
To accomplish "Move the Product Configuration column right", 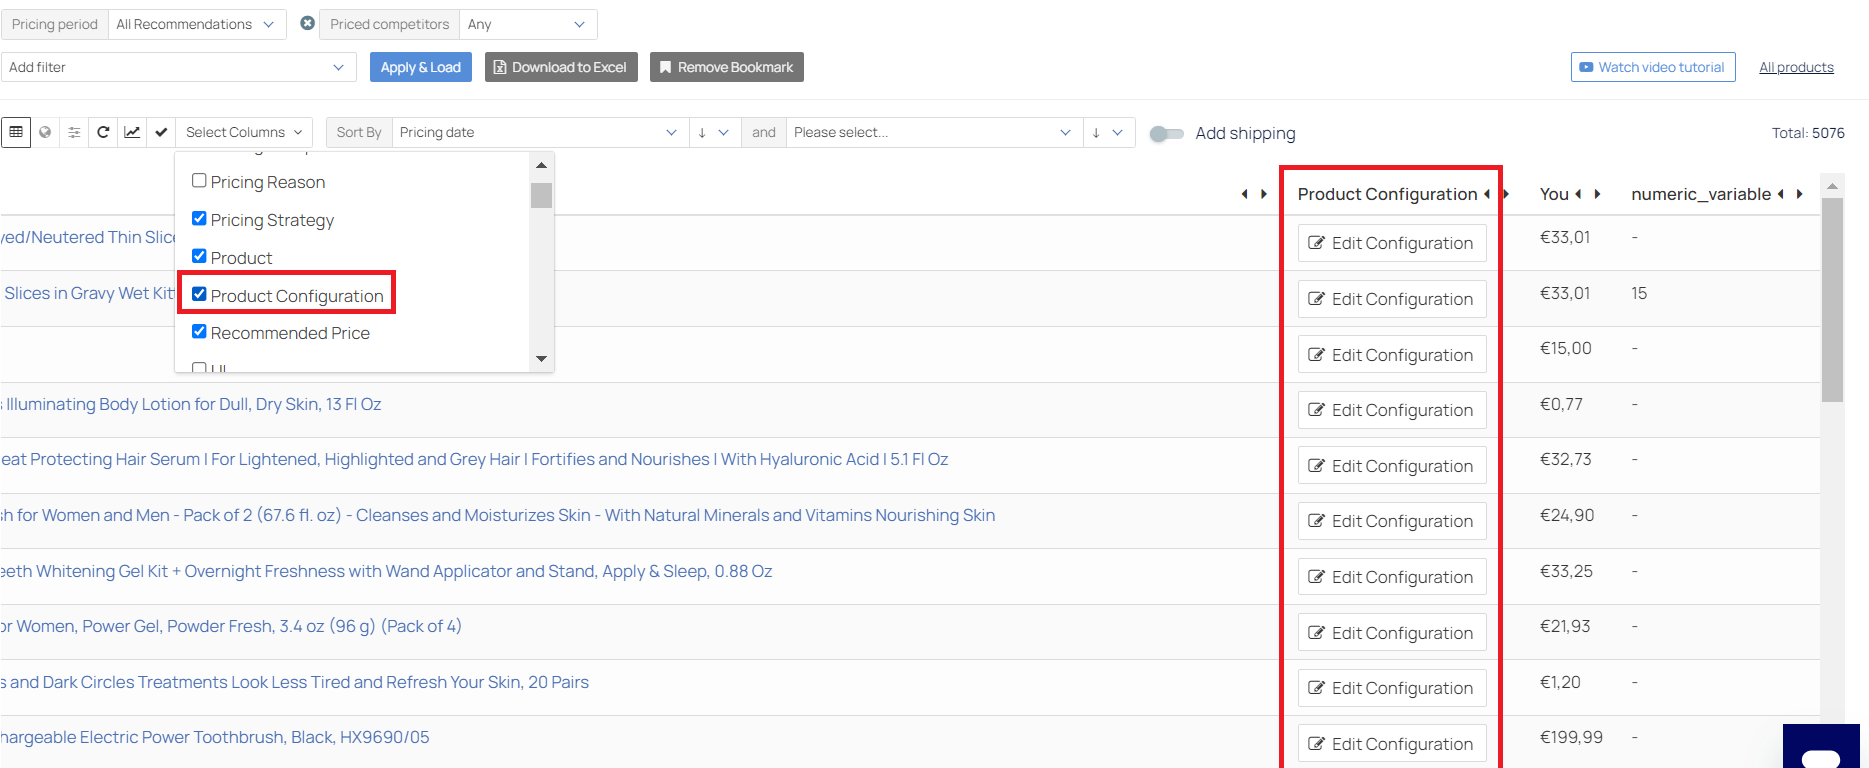I will (x=1506, y=194).
